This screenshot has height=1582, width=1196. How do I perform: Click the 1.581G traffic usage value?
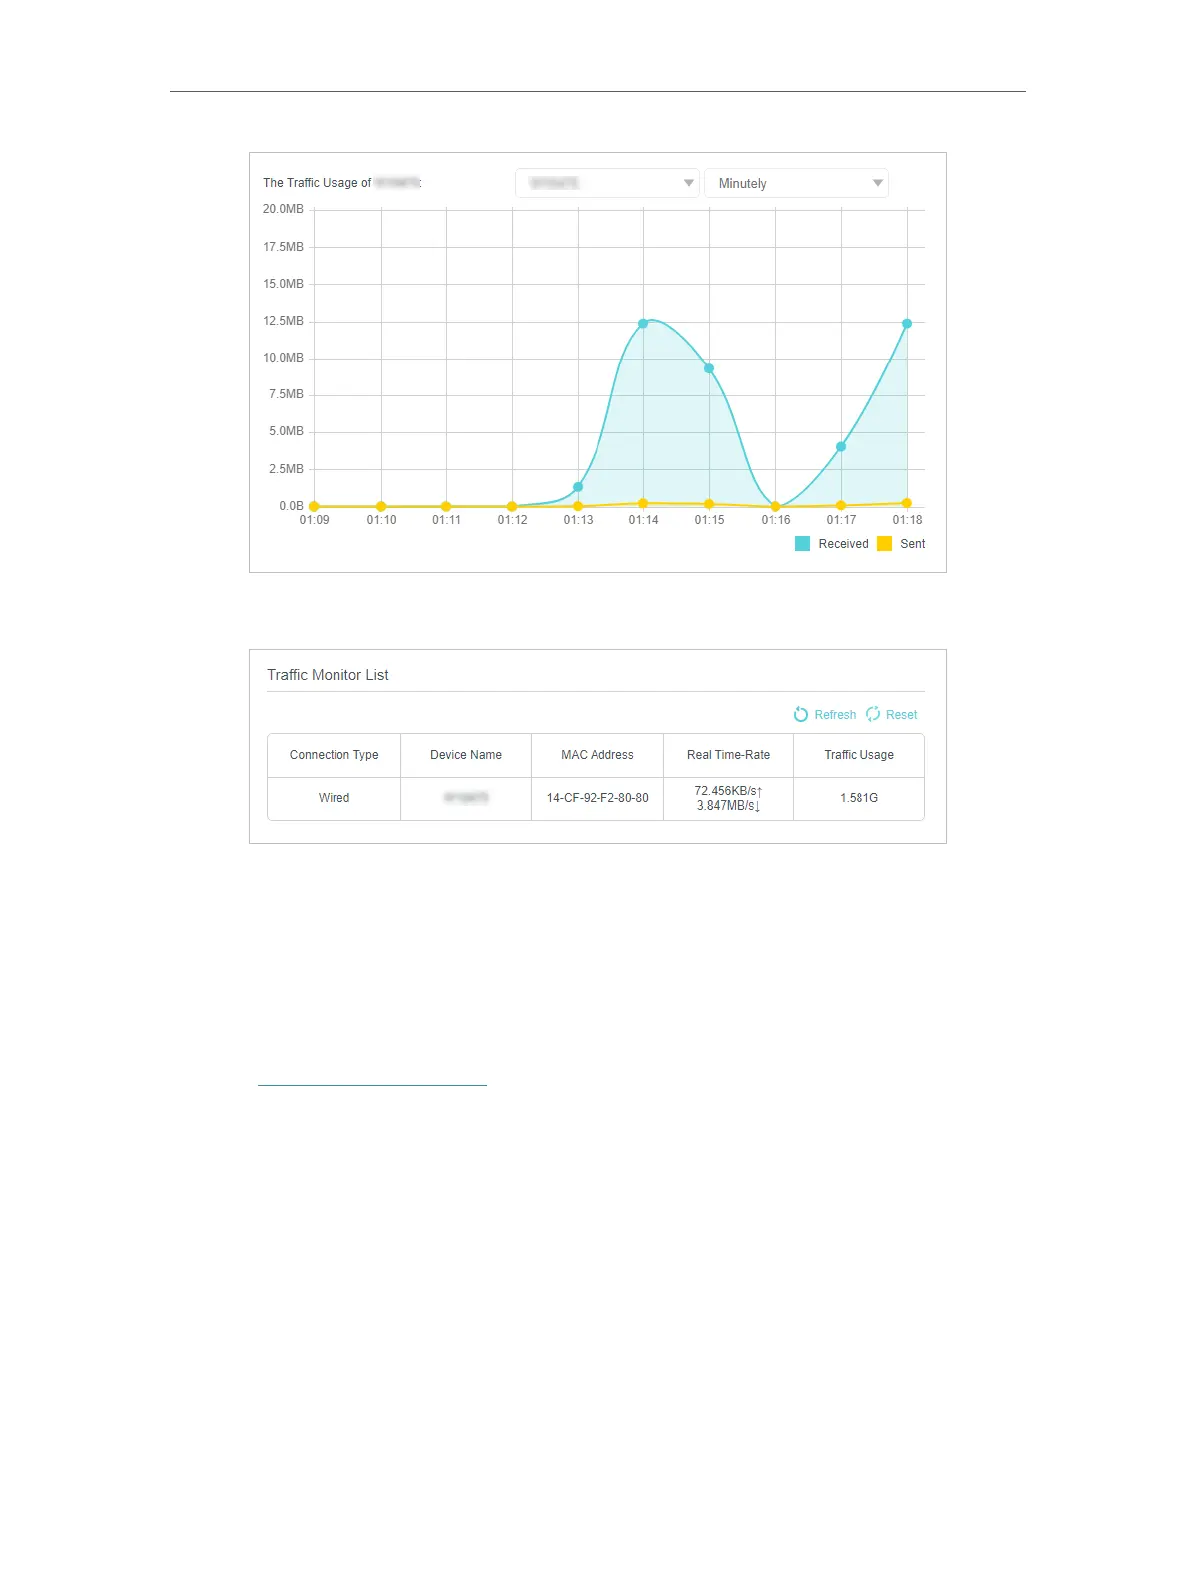click(x=859, y=798)
